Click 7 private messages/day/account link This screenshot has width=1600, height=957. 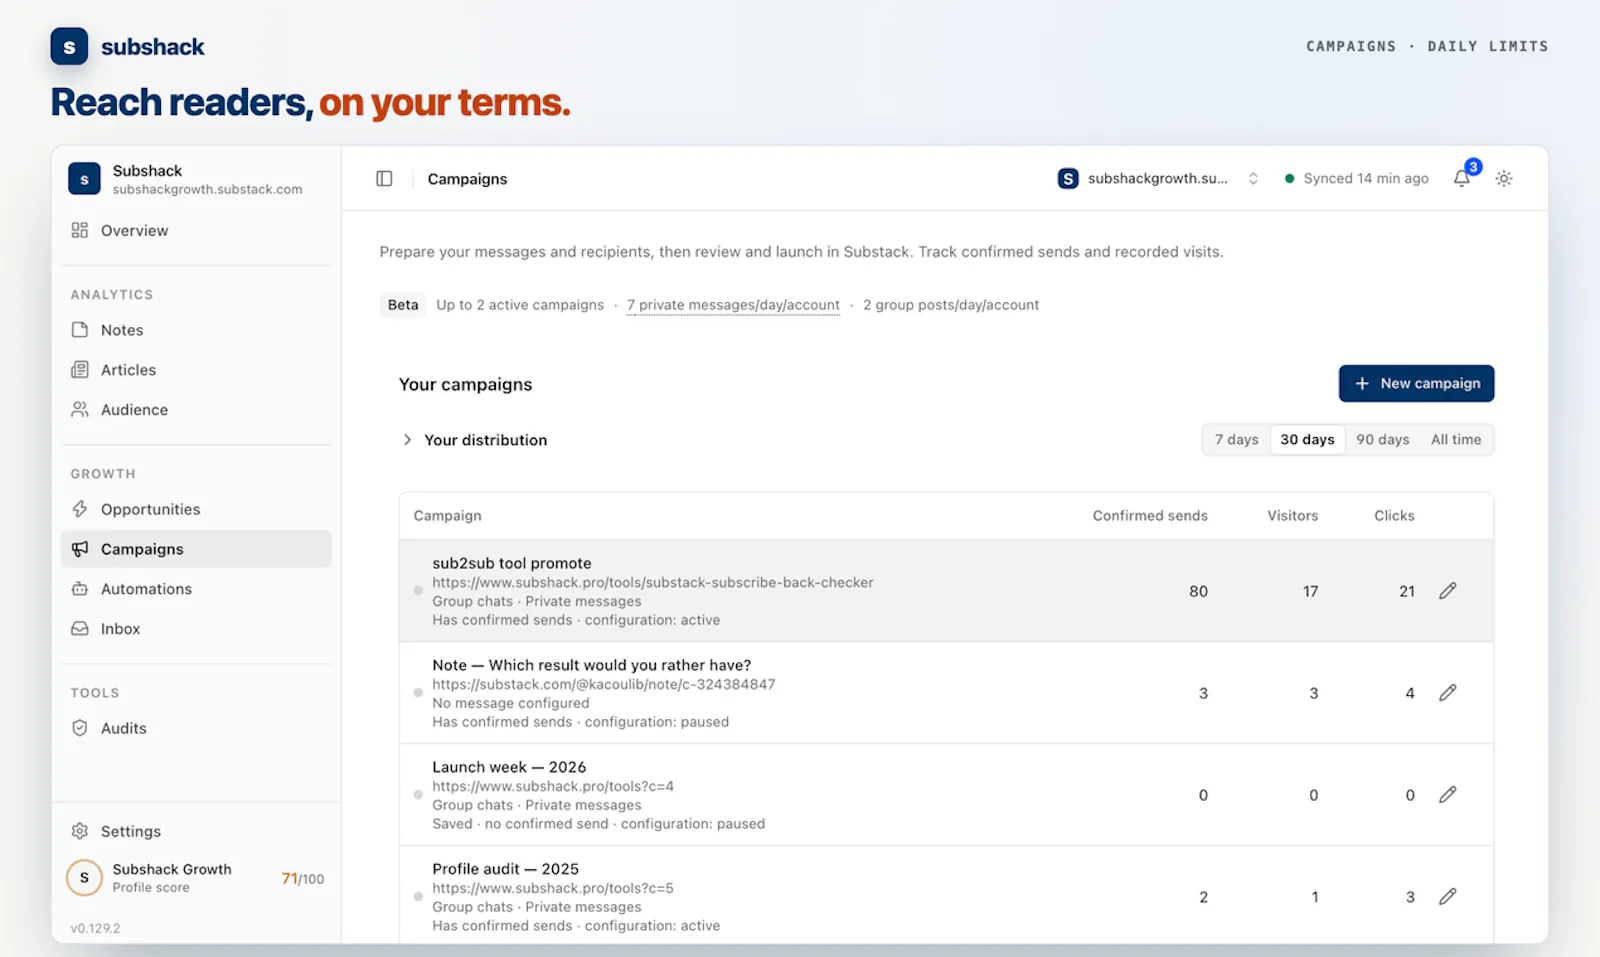point(733,305)
